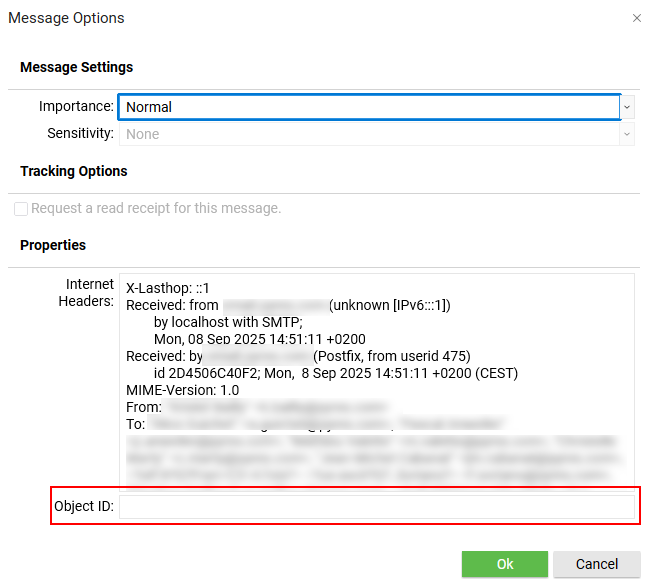Click the From: line in Internet Headers
Image resolution: width=648 pixels, height=586 pixels.
click(144, 407)
